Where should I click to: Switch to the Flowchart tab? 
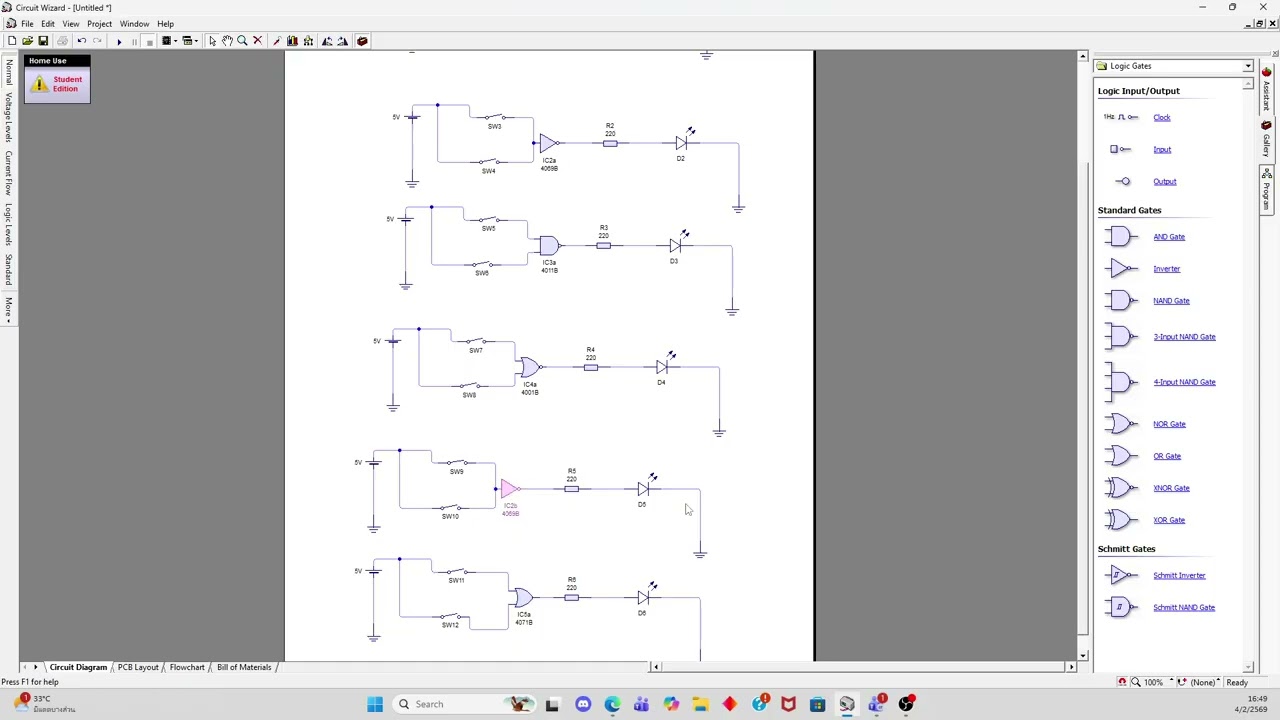click(x=187, y=667)
